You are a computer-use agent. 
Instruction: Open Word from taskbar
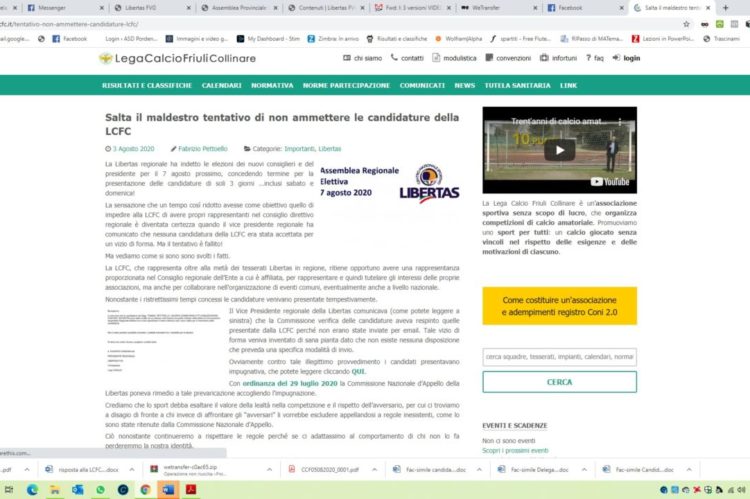168,489
